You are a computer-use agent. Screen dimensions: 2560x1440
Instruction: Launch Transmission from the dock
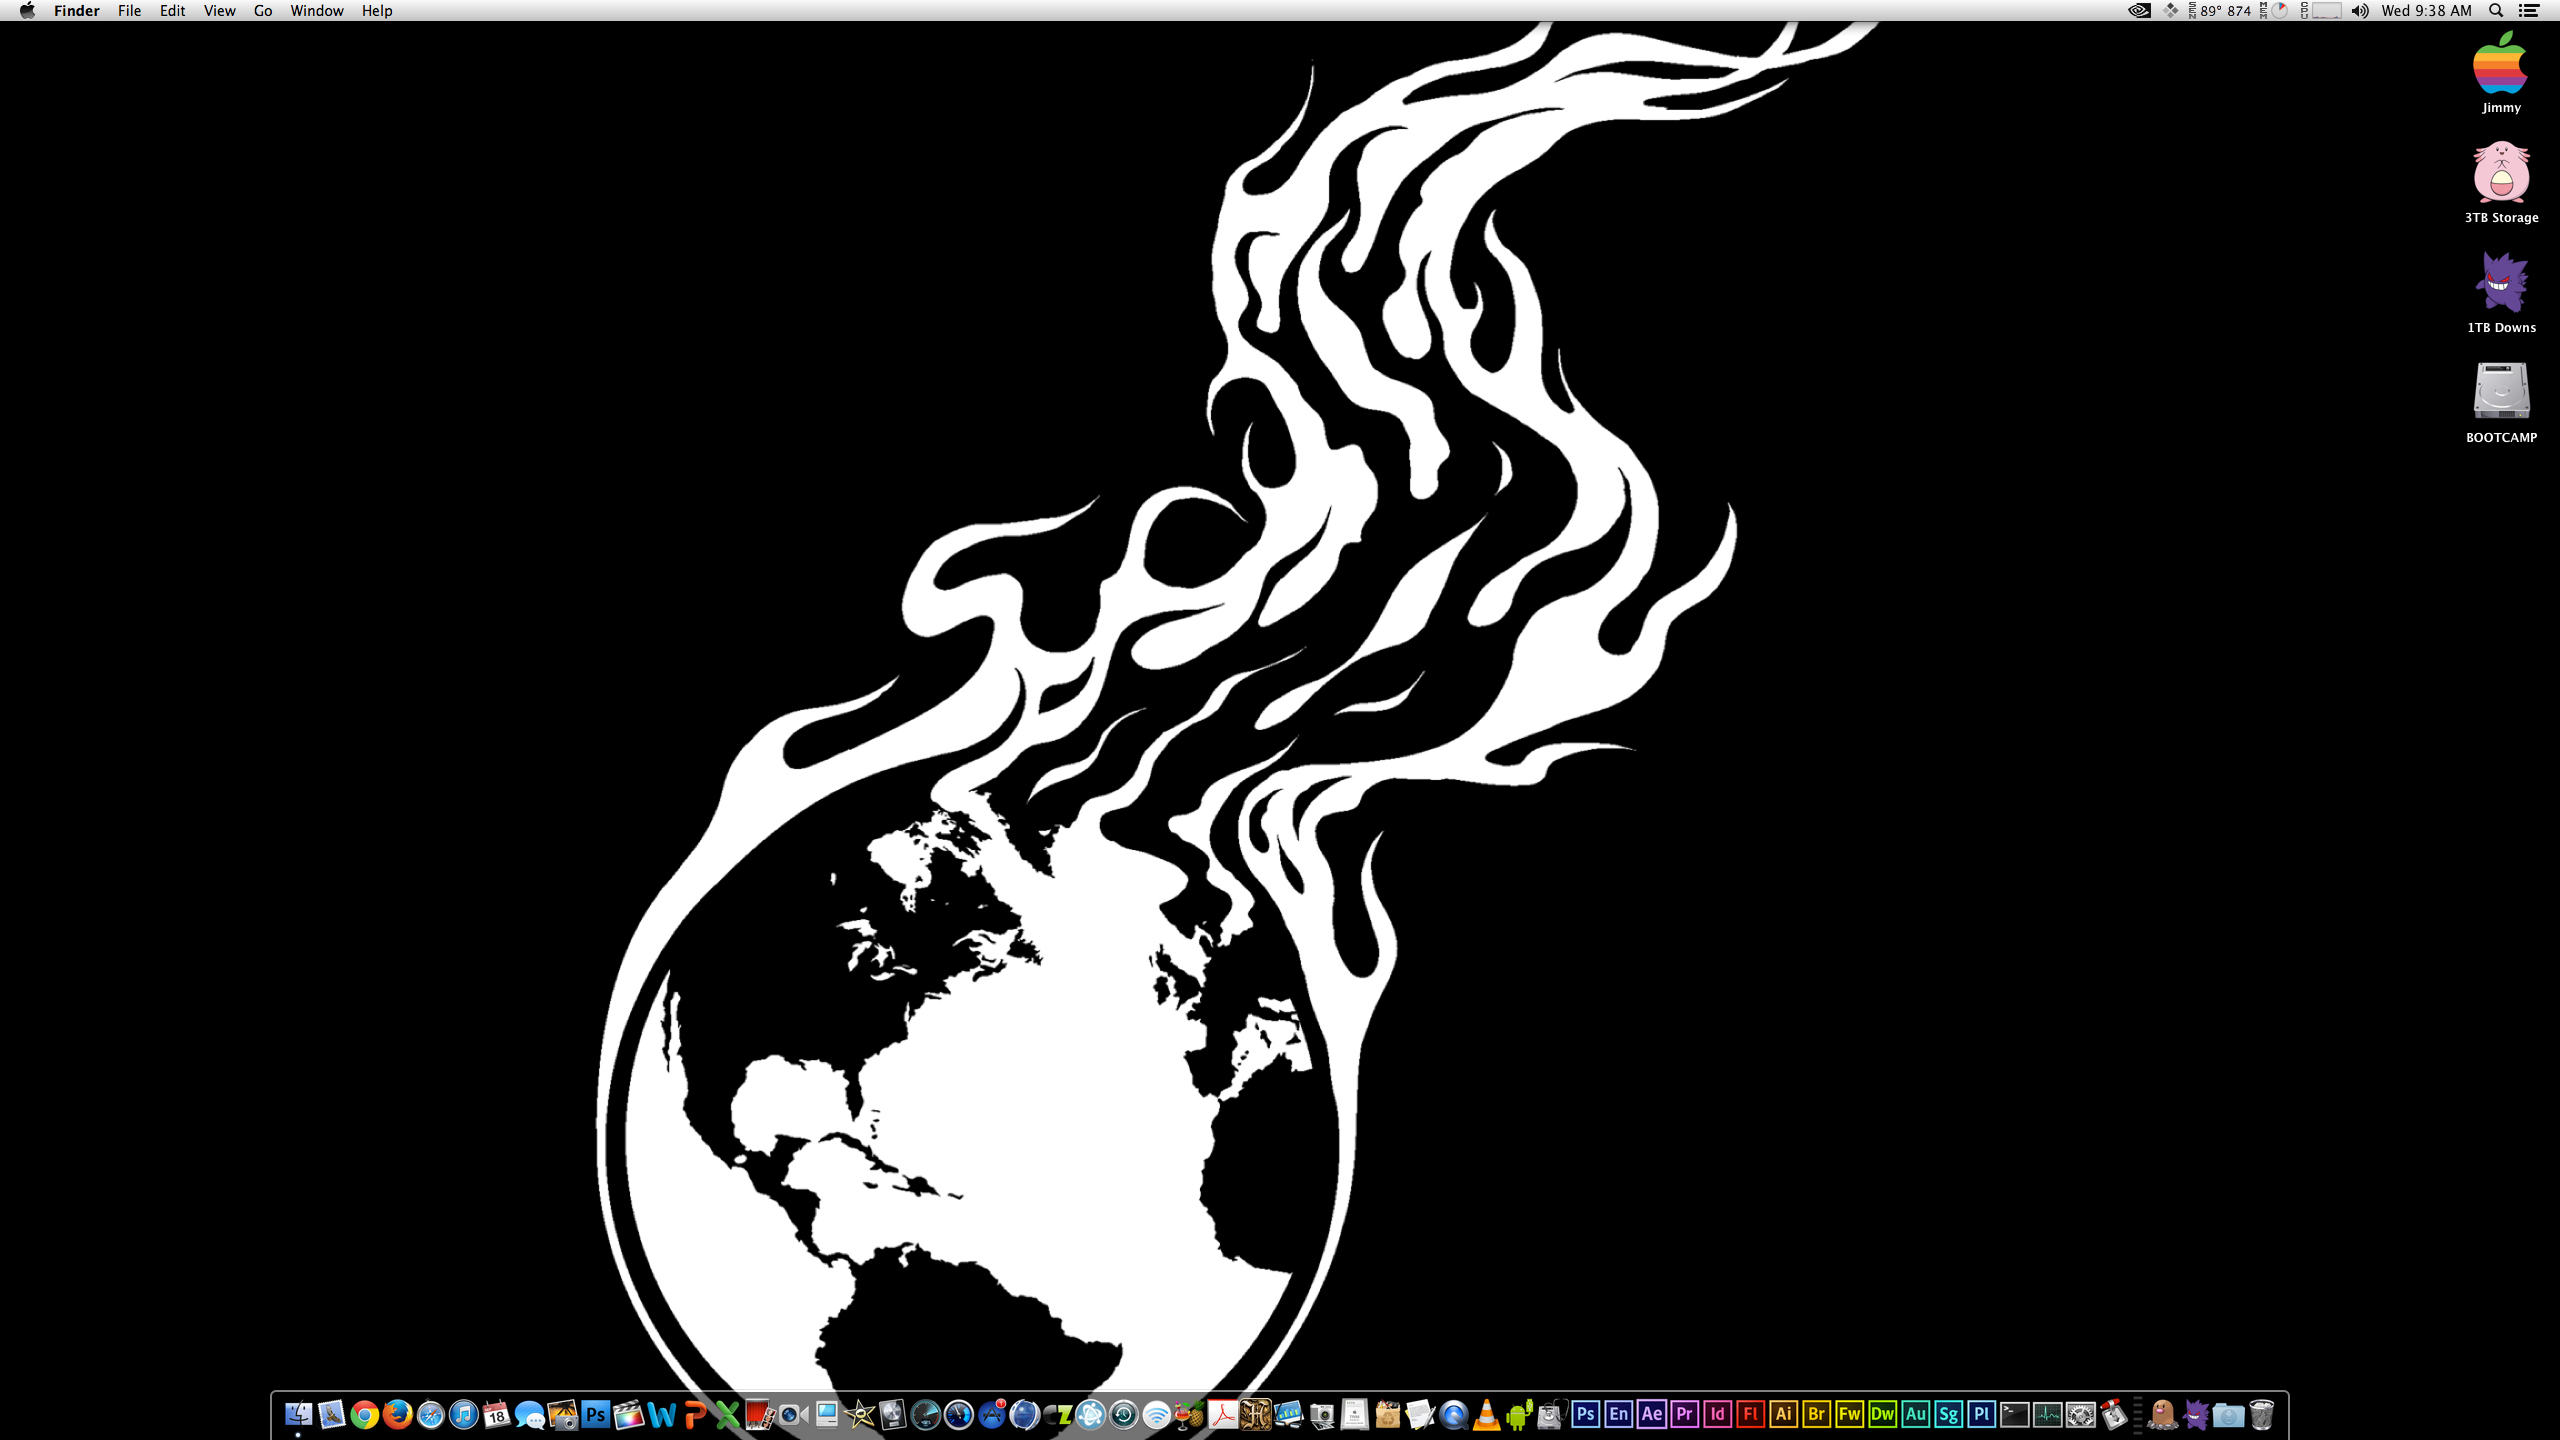tap(2113, 1414)
